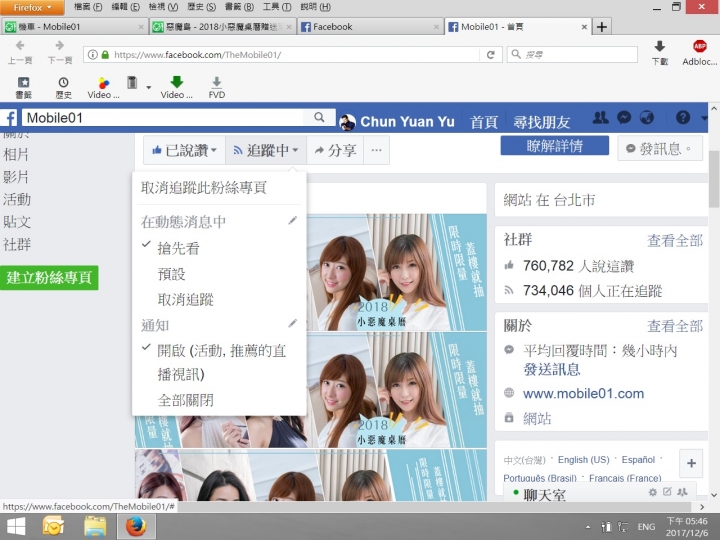This screenshot has width=720, height=540.
Task: Click the site info icon in address bar
Action: (x=93, y=55)
